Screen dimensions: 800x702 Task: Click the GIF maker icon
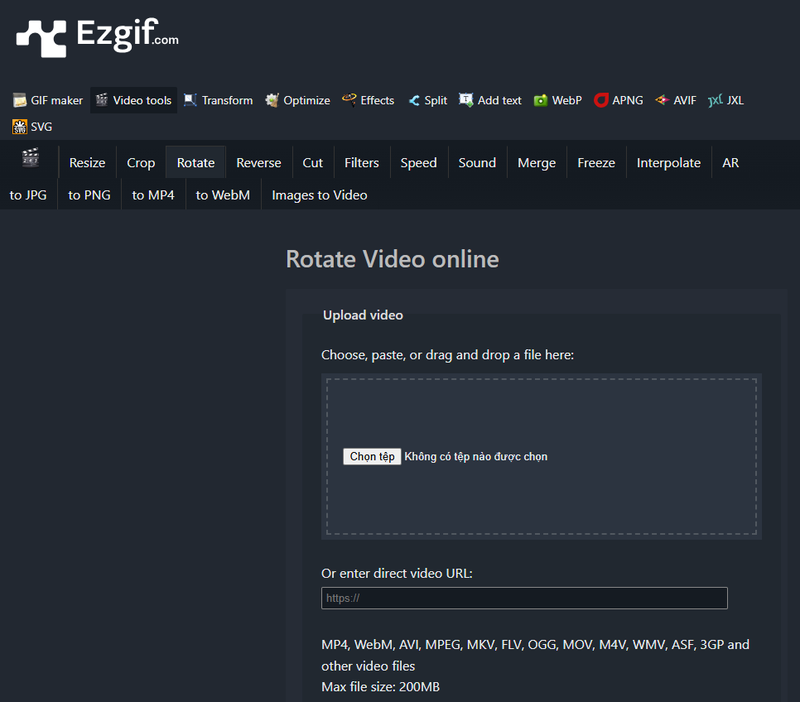[19, 101]
